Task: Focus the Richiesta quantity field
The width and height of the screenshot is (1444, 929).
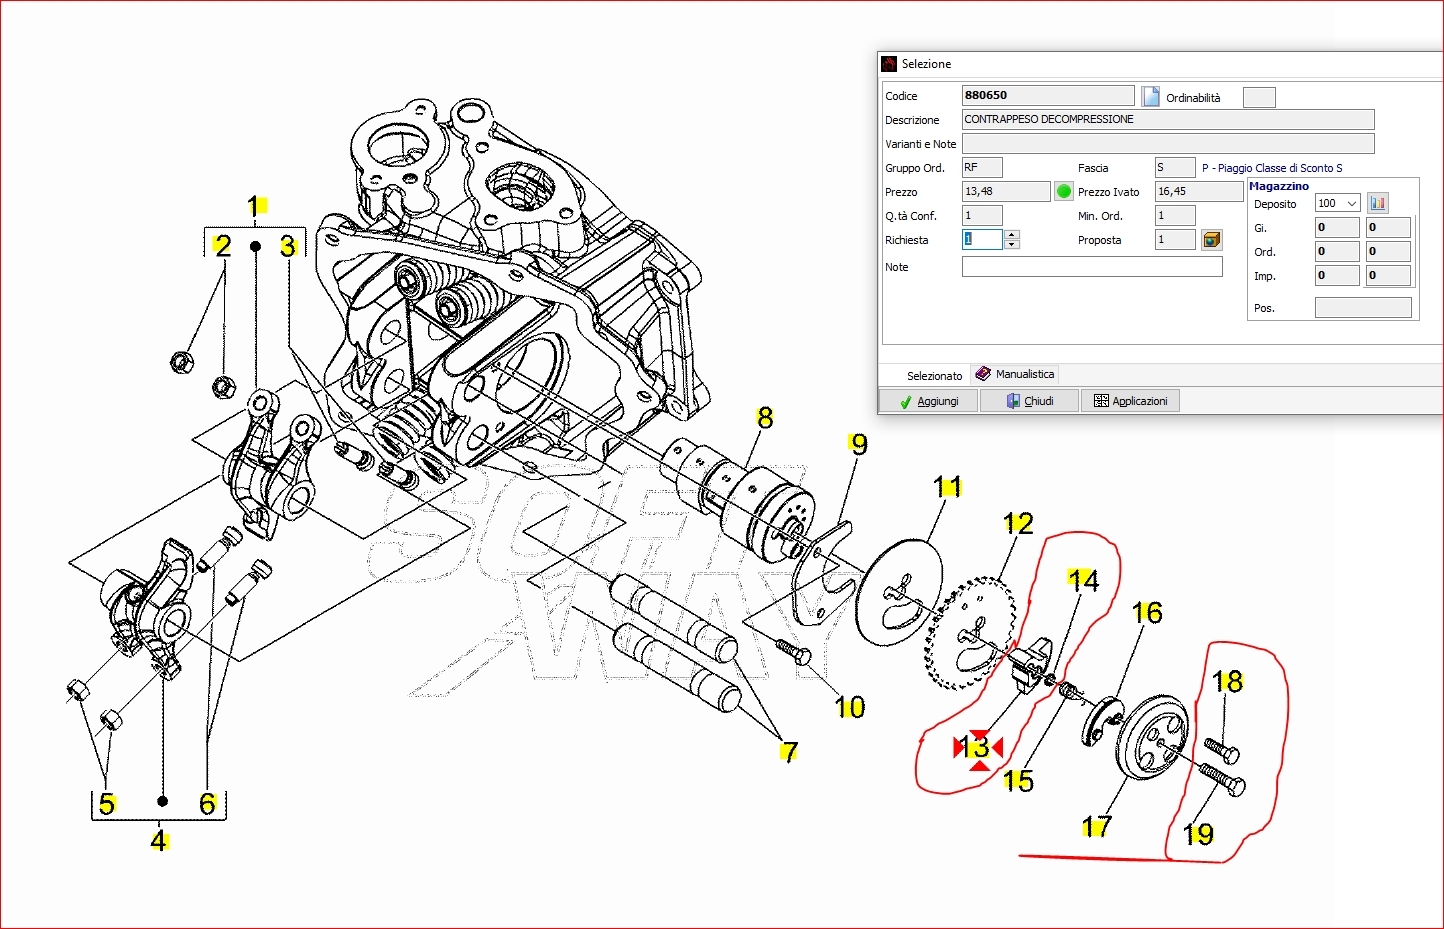Action: [981, 240]
